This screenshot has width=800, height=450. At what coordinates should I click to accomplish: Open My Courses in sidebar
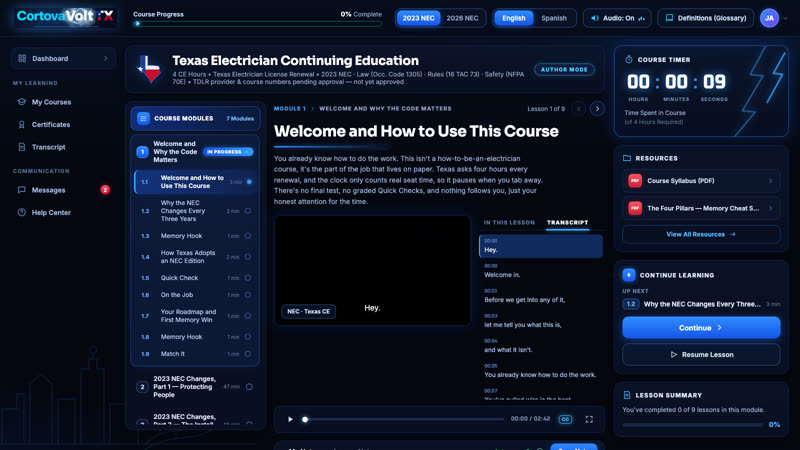(x=51, y=102)
